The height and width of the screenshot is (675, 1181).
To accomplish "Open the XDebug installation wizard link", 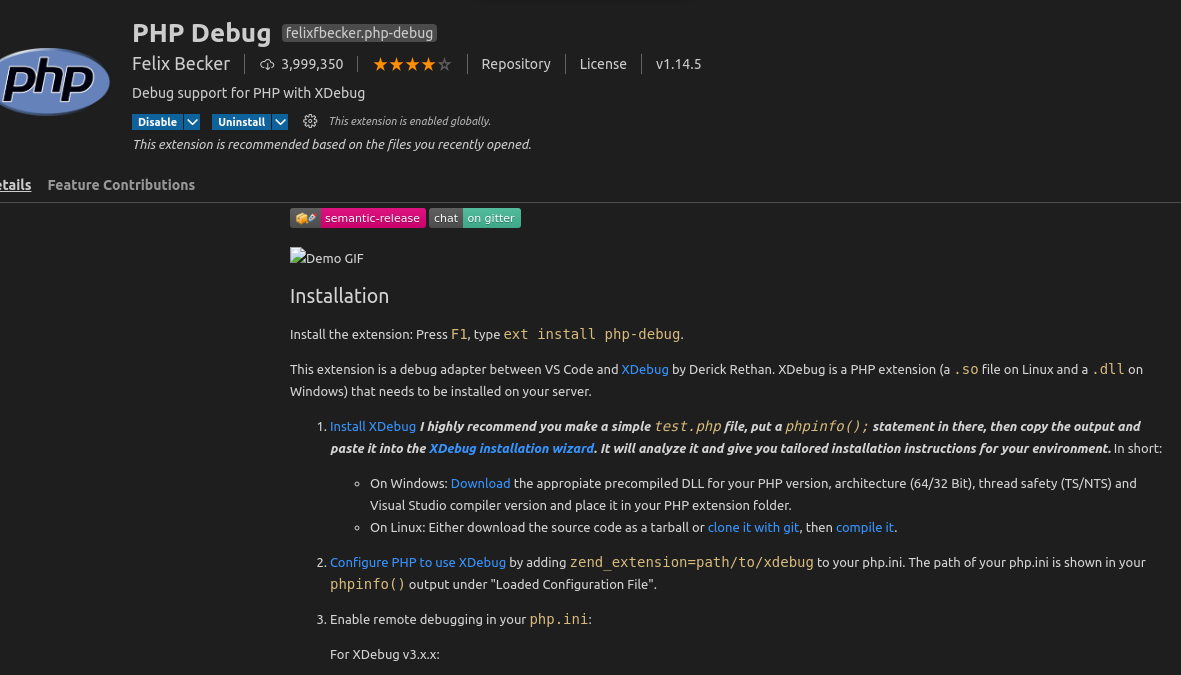I will pyautogui.click(x=511, y=448).
